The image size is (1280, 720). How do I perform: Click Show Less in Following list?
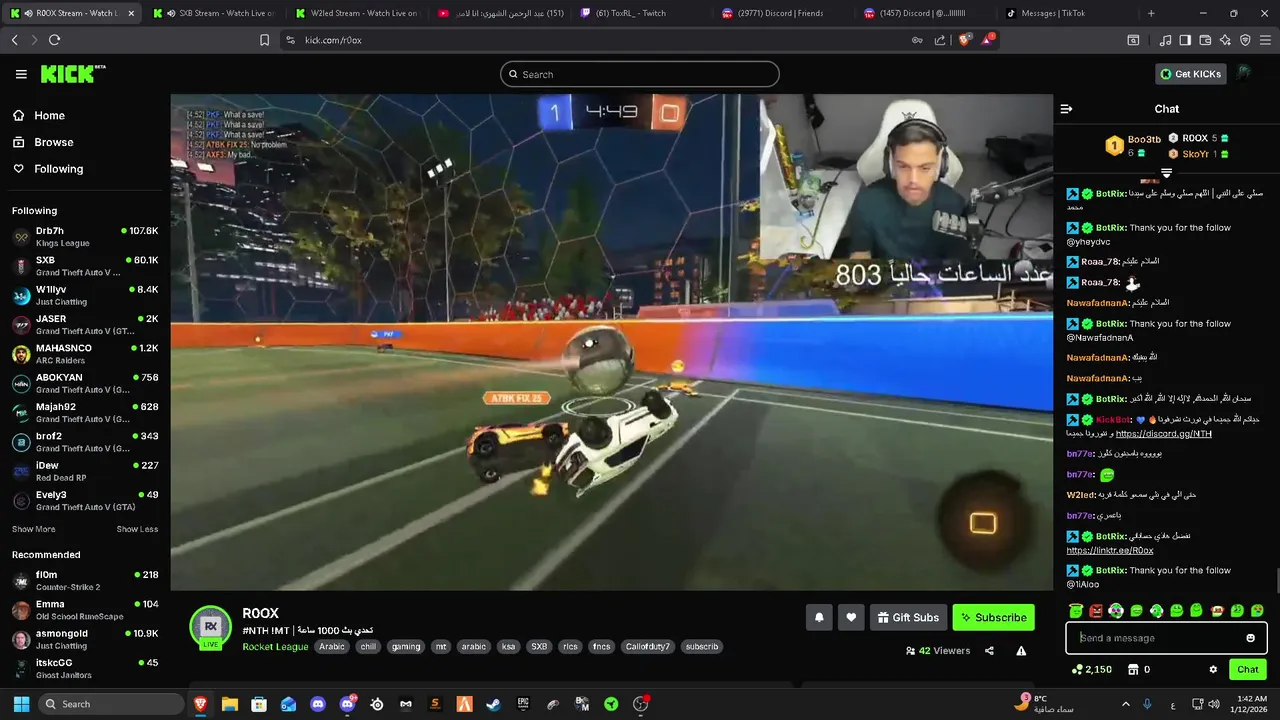point(137,529)
